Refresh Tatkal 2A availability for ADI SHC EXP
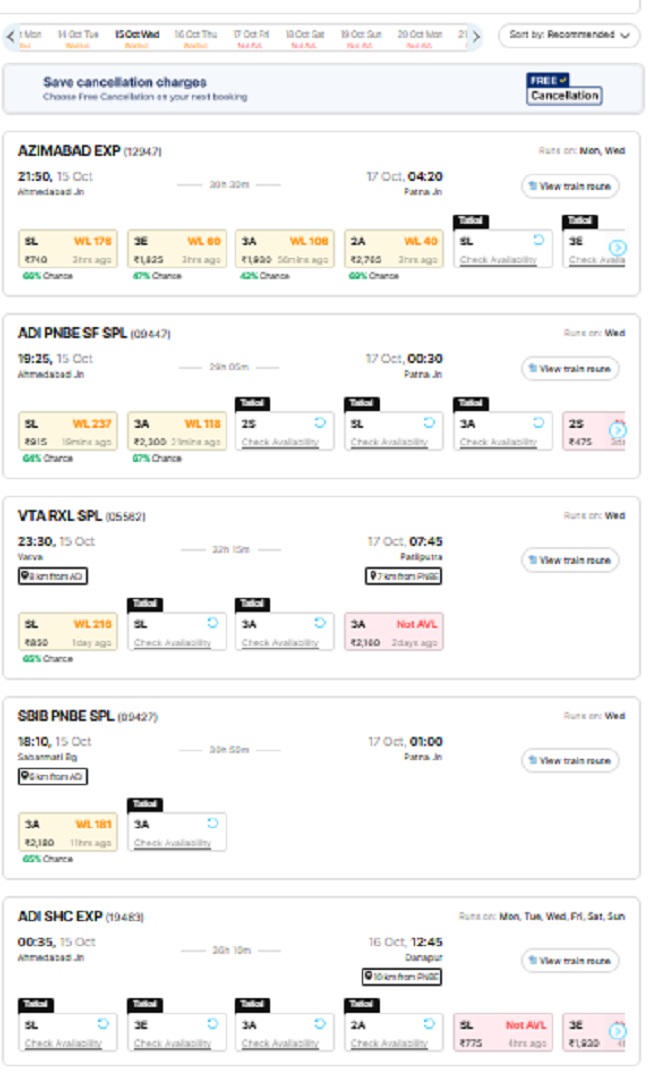Image resolution: width=650 pixels, height=1086 pixels. click(428, 1024)
